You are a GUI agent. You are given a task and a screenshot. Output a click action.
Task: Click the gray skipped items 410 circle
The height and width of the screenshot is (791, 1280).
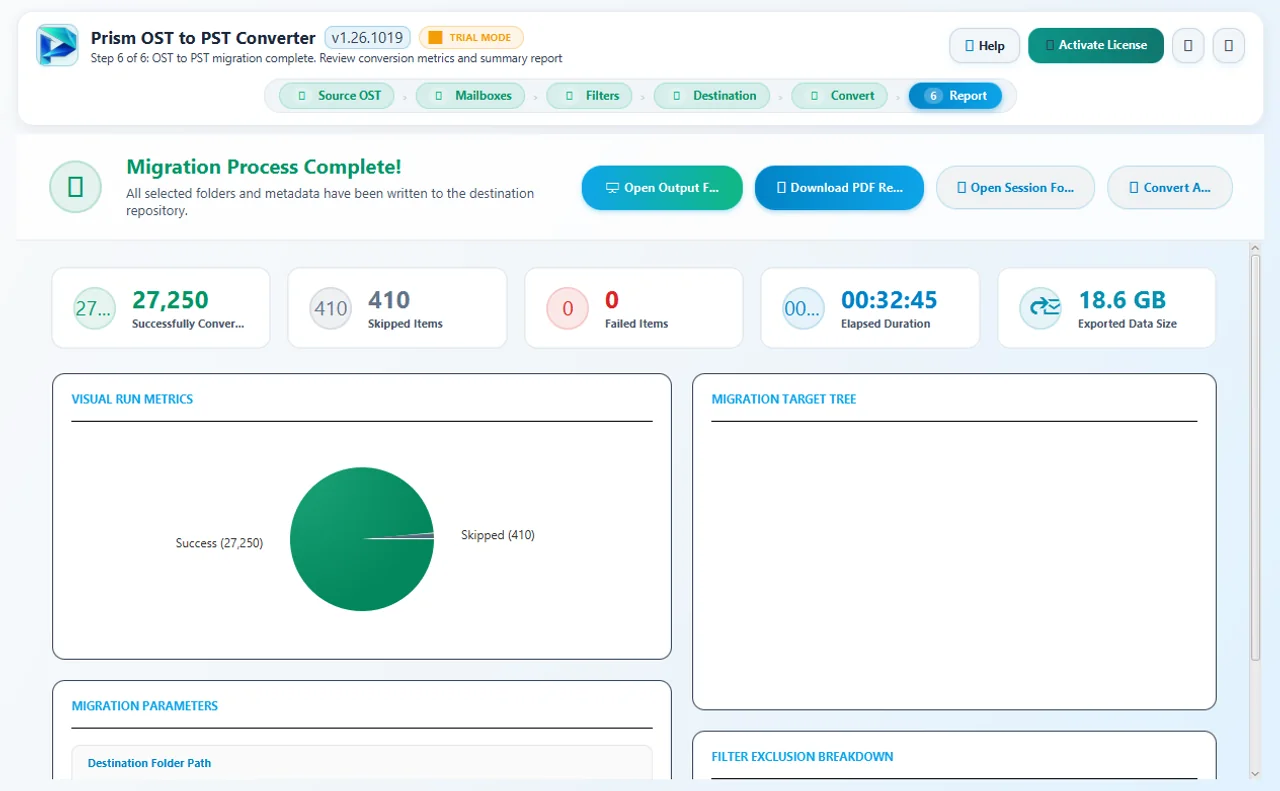(331, 308)
